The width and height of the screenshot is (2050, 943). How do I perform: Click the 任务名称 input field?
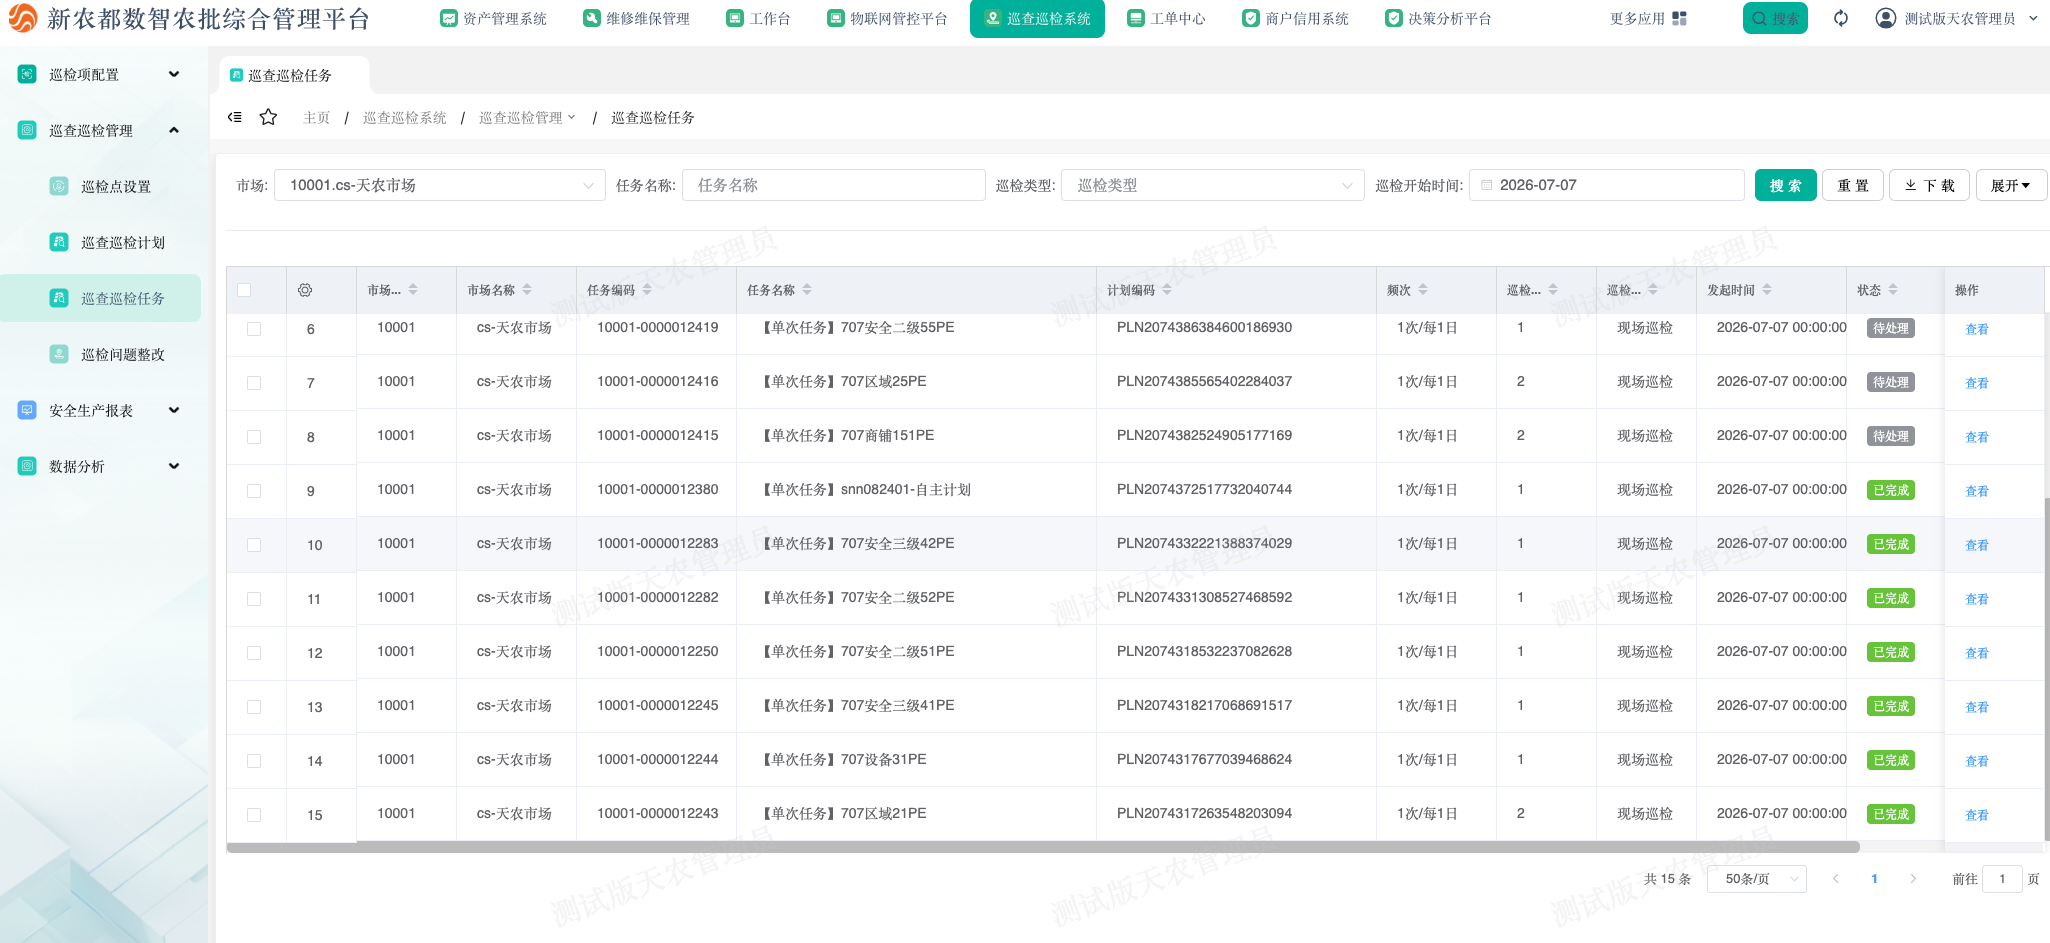click(x=833, y=185)
